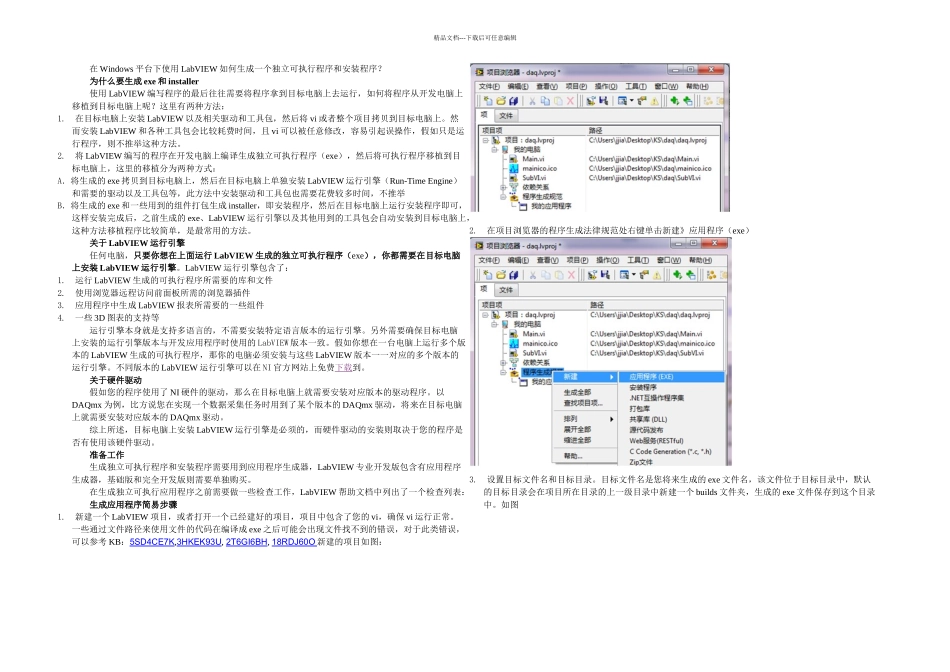Screen dimensions: 950x672
Task: Open 文件(F) menu in the menu-free project window
Action: [x=489, y=87]
